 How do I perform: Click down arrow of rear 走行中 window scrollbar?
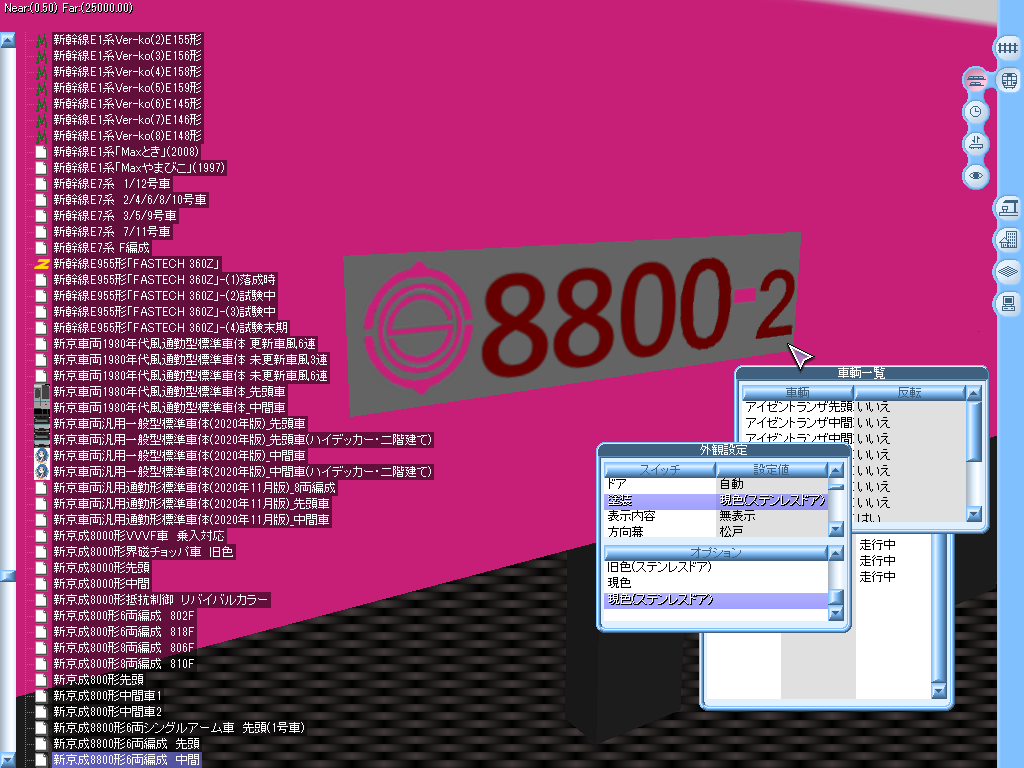938,691
